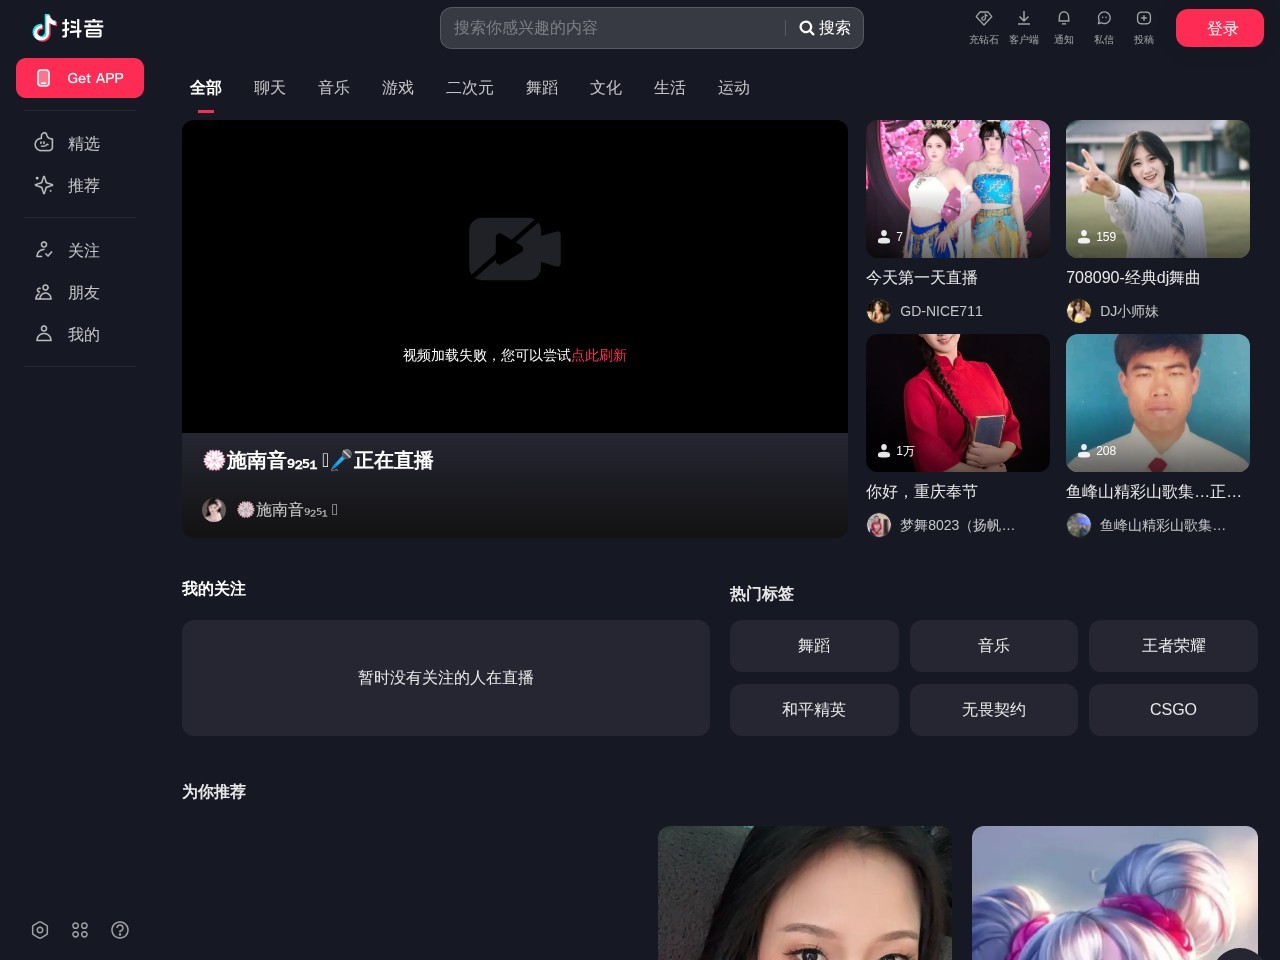
Task: Click the search input field
Action: click(x=610, y=28)
